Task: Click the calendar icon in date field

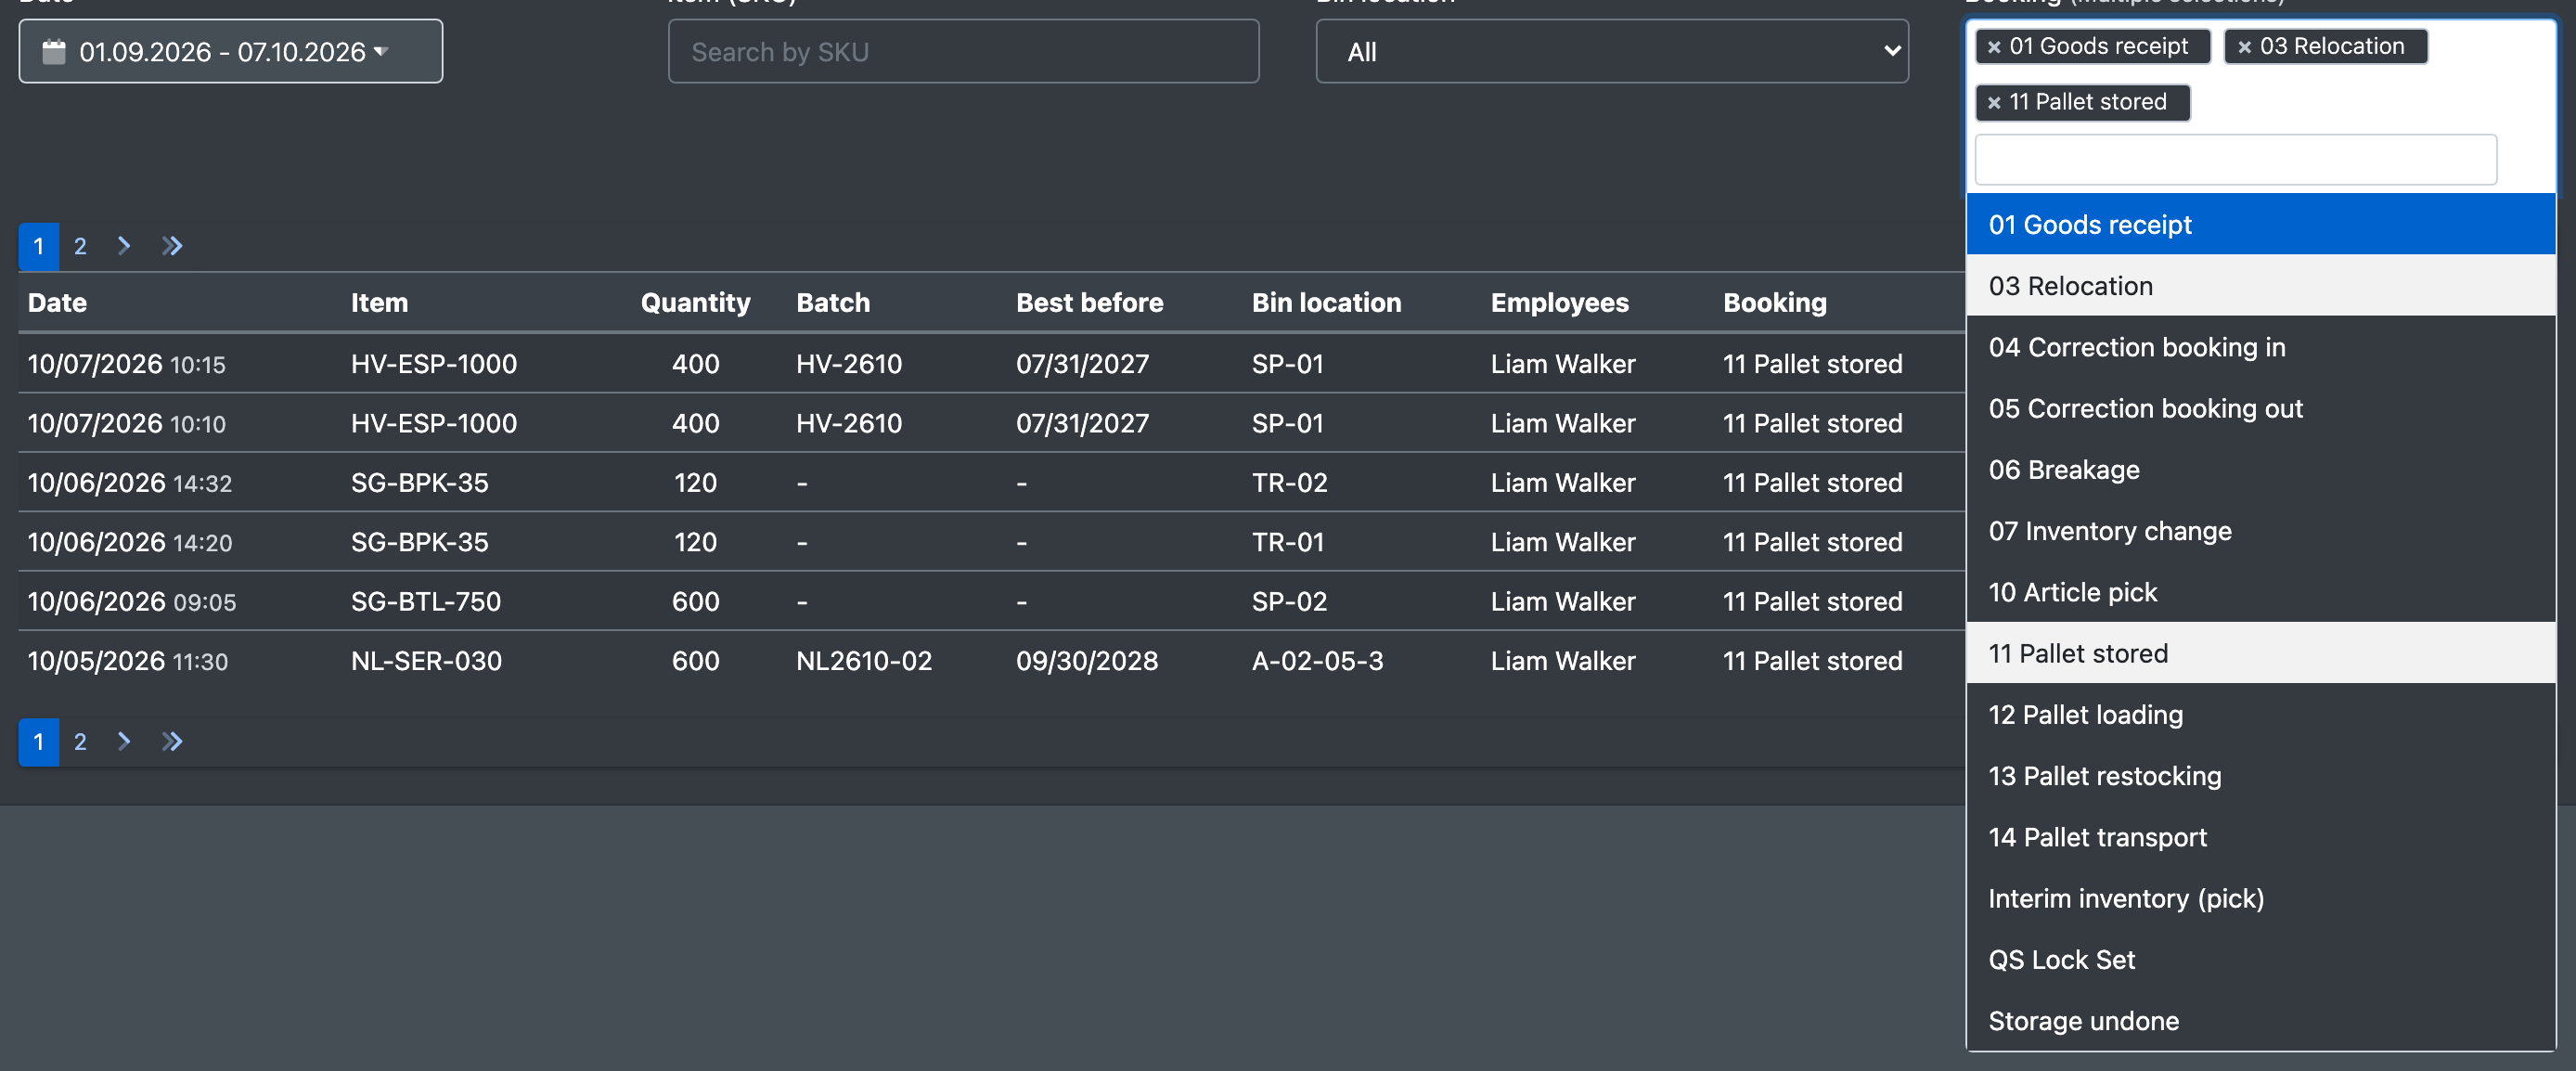Action: click(x=54, y=51)
